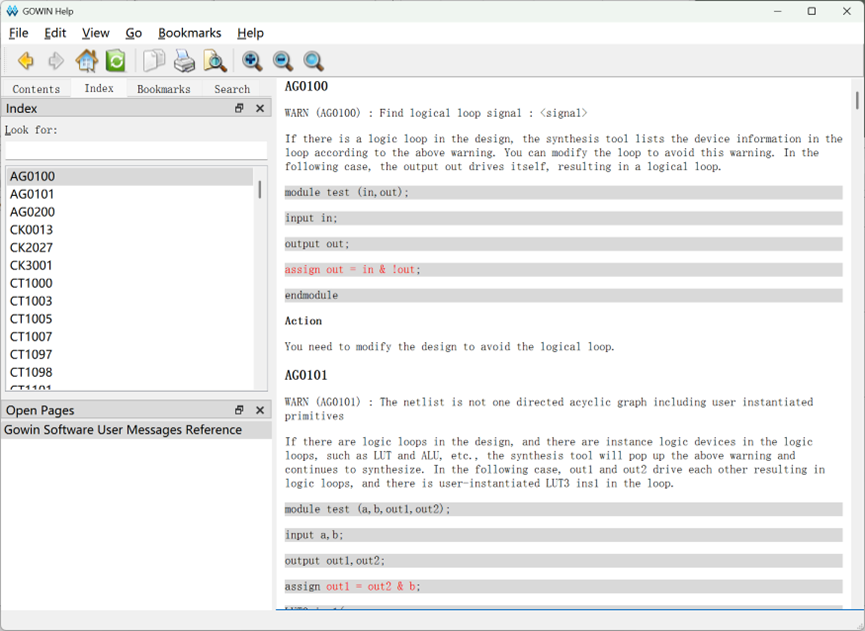
Task: Print the page with the printer icon
Action: tap(184, 61)
